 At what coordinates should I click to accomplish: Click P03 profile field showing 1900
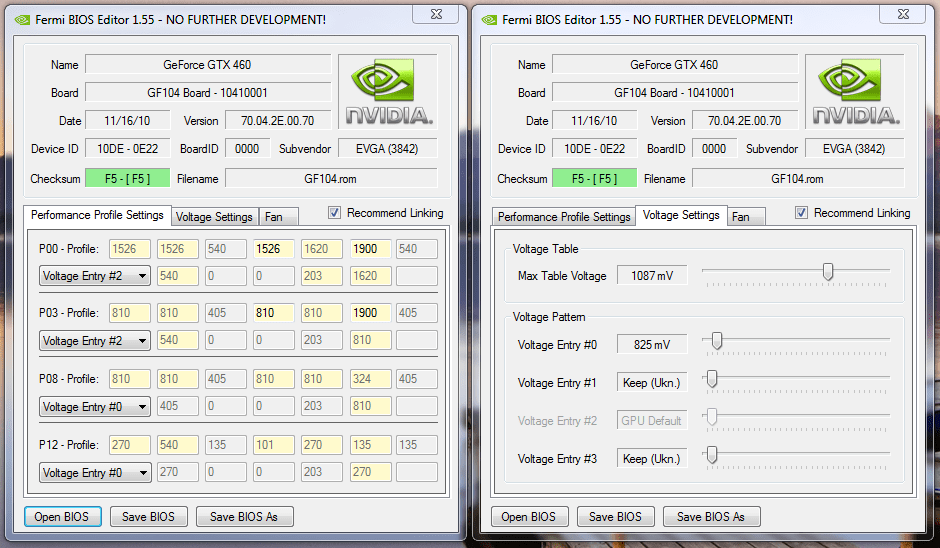[370, 313]
